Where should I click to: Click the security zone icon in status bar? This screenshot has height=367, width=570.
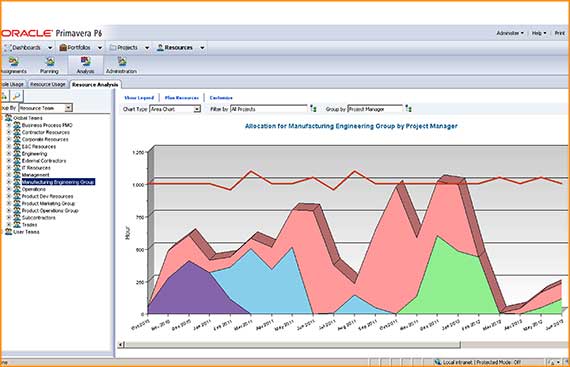click(438, 362)
